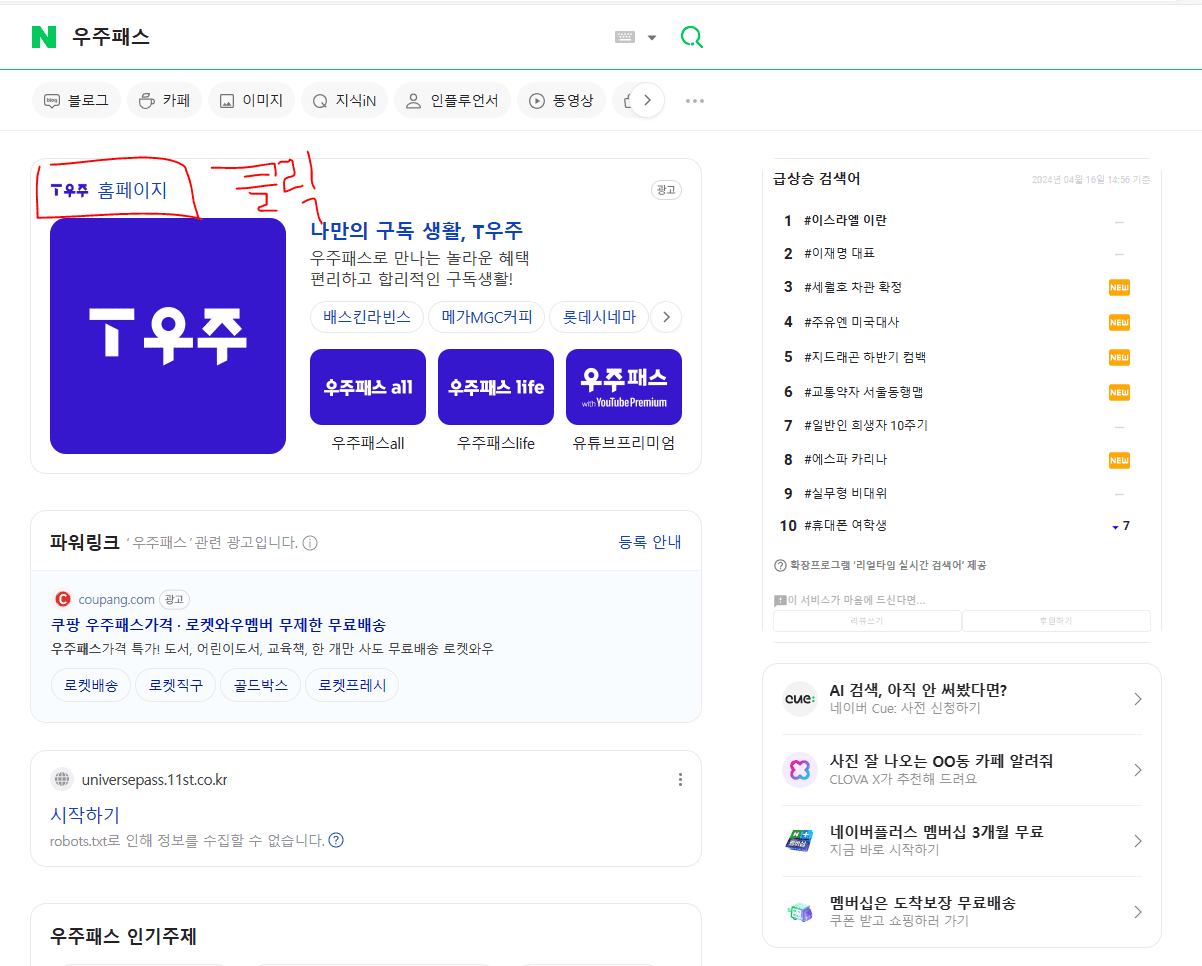Expand the 네이버플러스 멤버십 3개월 무료 row
1202x966 pixels.
(962, 841)
